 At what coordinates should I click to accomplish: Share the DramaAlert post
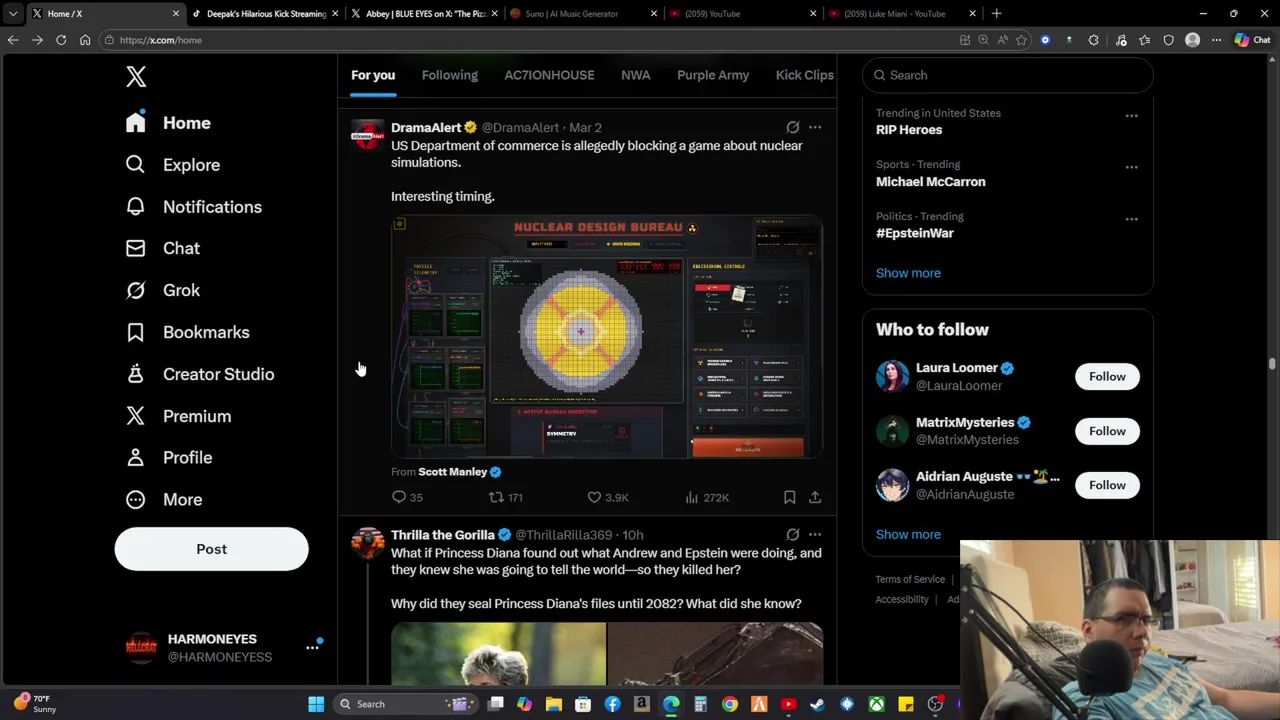pos(815,497)
